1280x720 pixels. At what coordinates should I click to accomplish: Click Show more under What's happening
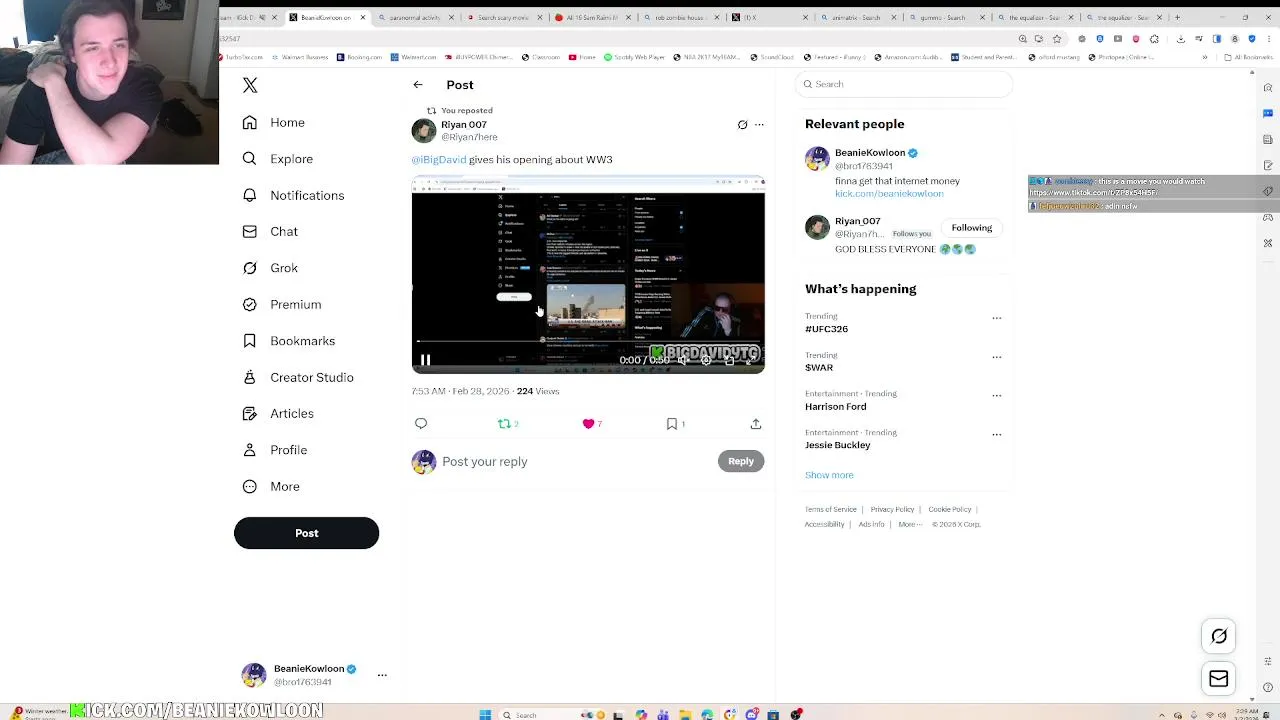(829, 475)
